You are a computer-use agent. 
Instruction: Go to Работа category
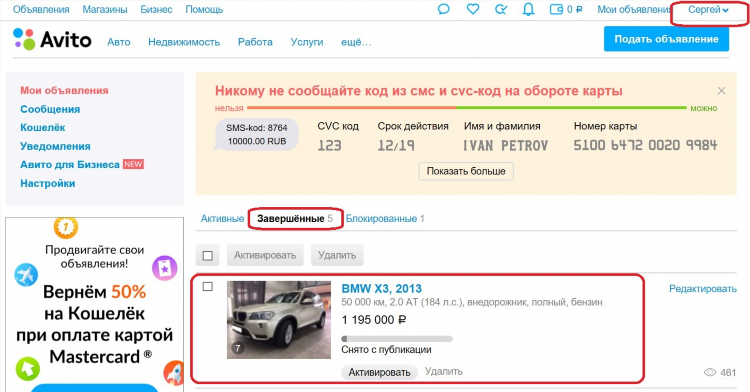255,42
